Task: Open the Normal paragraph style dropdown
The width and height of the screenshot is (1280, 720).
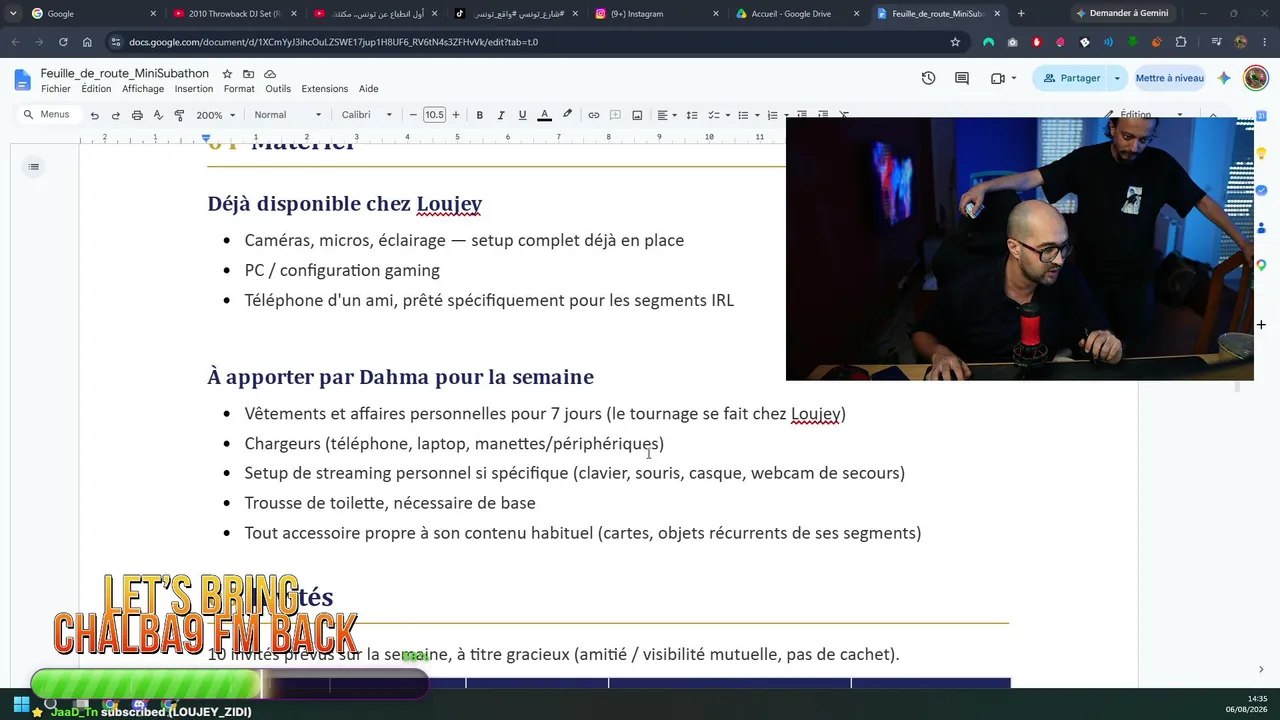Action: 288,115
